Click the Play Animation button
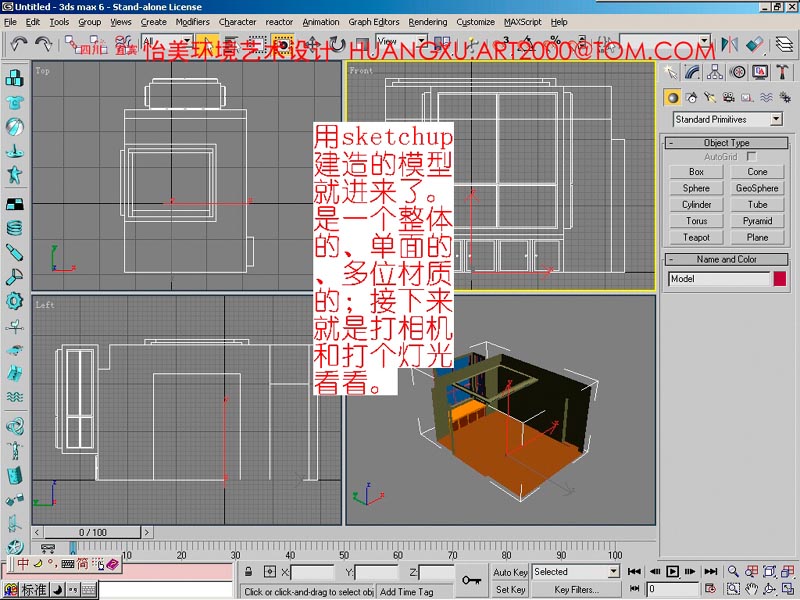This screenshot has width=800, height=600. coord(672,571)
